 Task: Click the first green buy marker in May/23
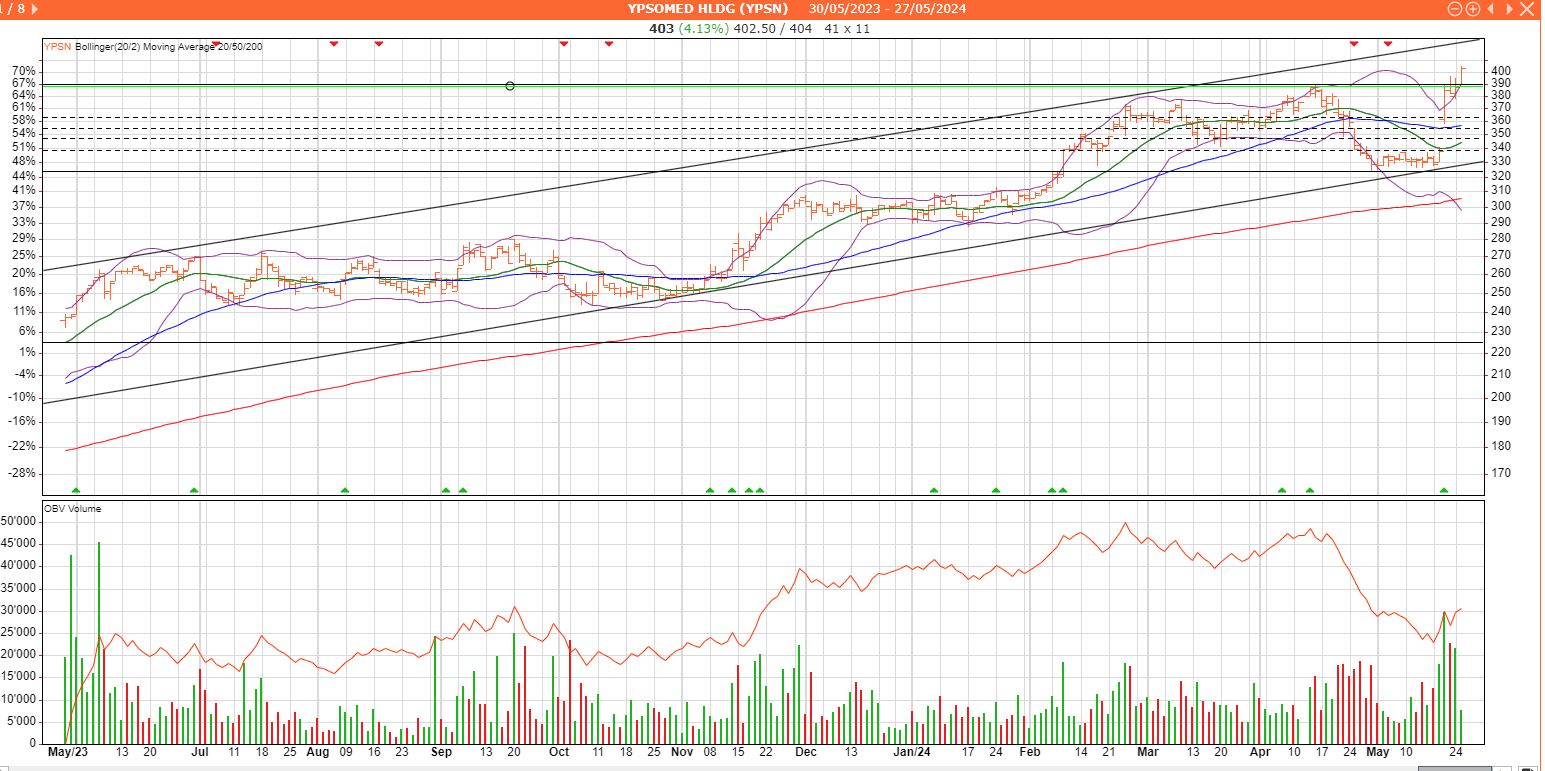point(76,490)
